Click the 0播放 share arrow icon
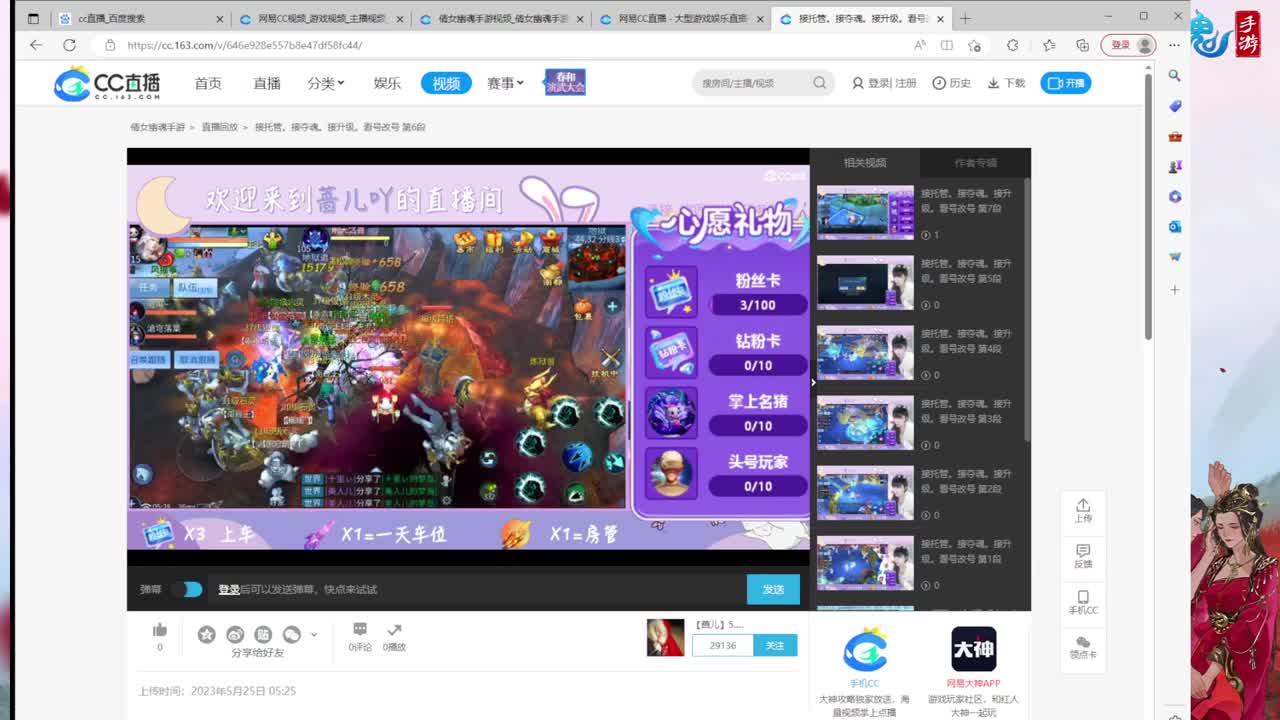 point(394,629)
